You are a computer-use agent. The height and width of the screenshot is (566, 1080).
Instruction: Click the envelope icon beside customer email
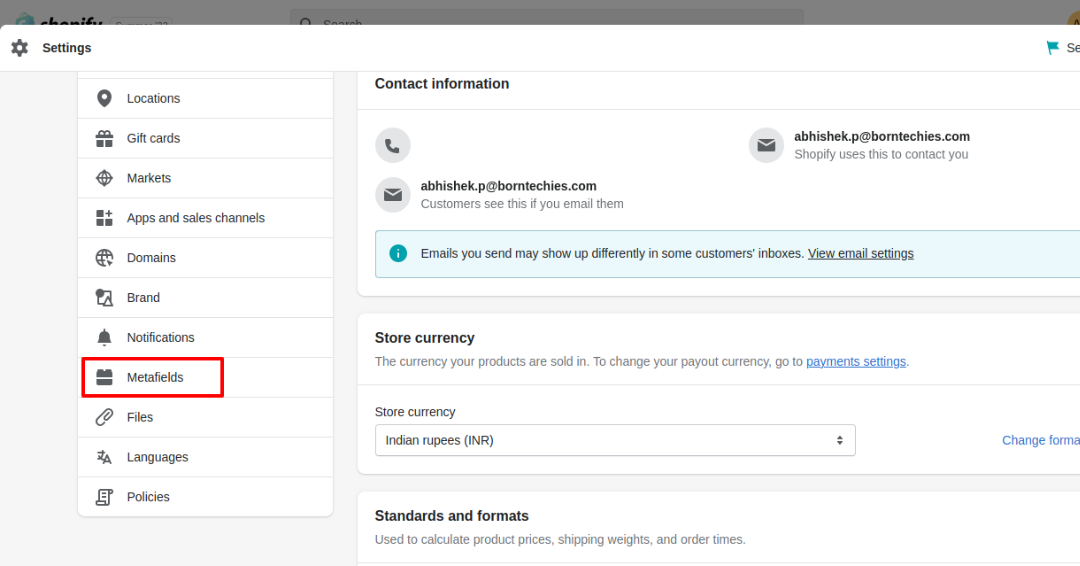pos(393,195)
